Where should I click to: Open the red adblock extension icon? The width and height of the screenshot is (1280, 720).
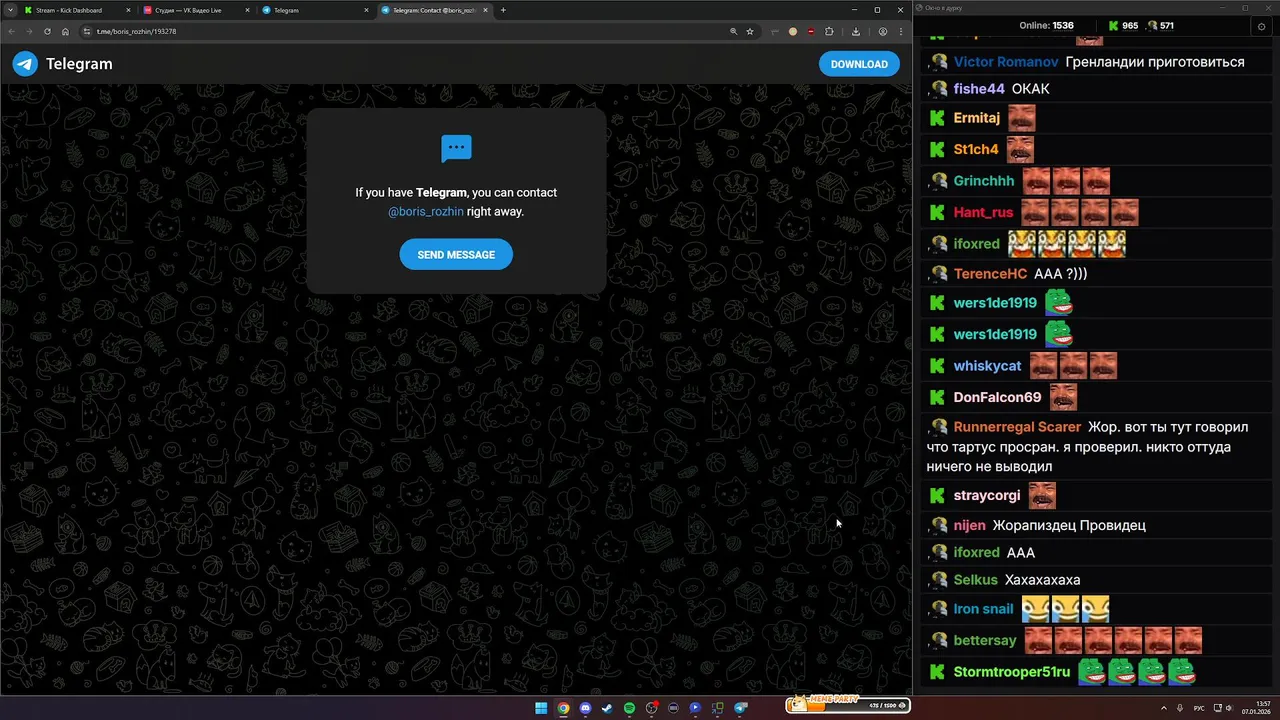click(811, 31)
